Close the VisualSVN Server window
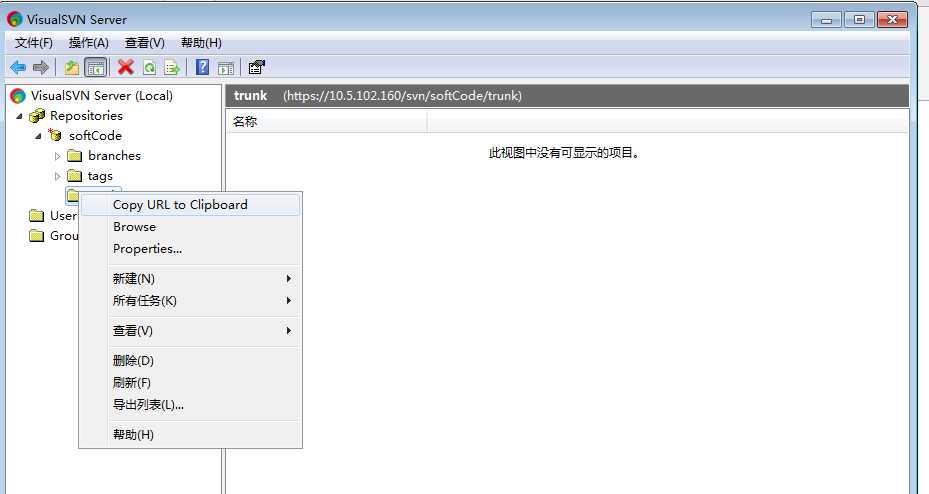 click(x=892, y=20)
